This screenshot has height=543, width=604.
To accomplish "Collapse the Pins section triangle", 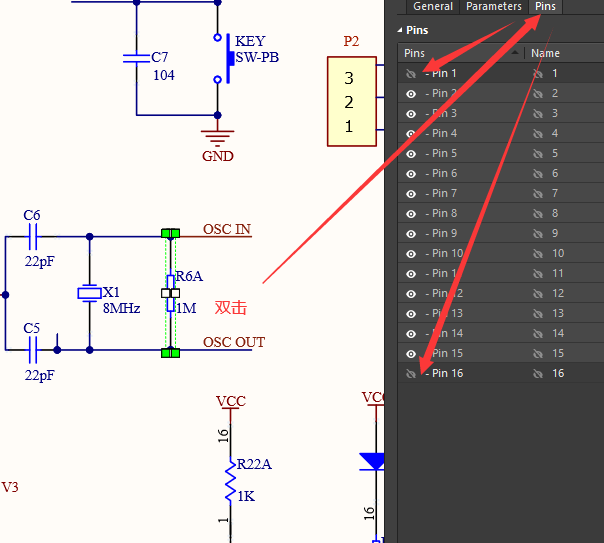I will coord(400,30).
